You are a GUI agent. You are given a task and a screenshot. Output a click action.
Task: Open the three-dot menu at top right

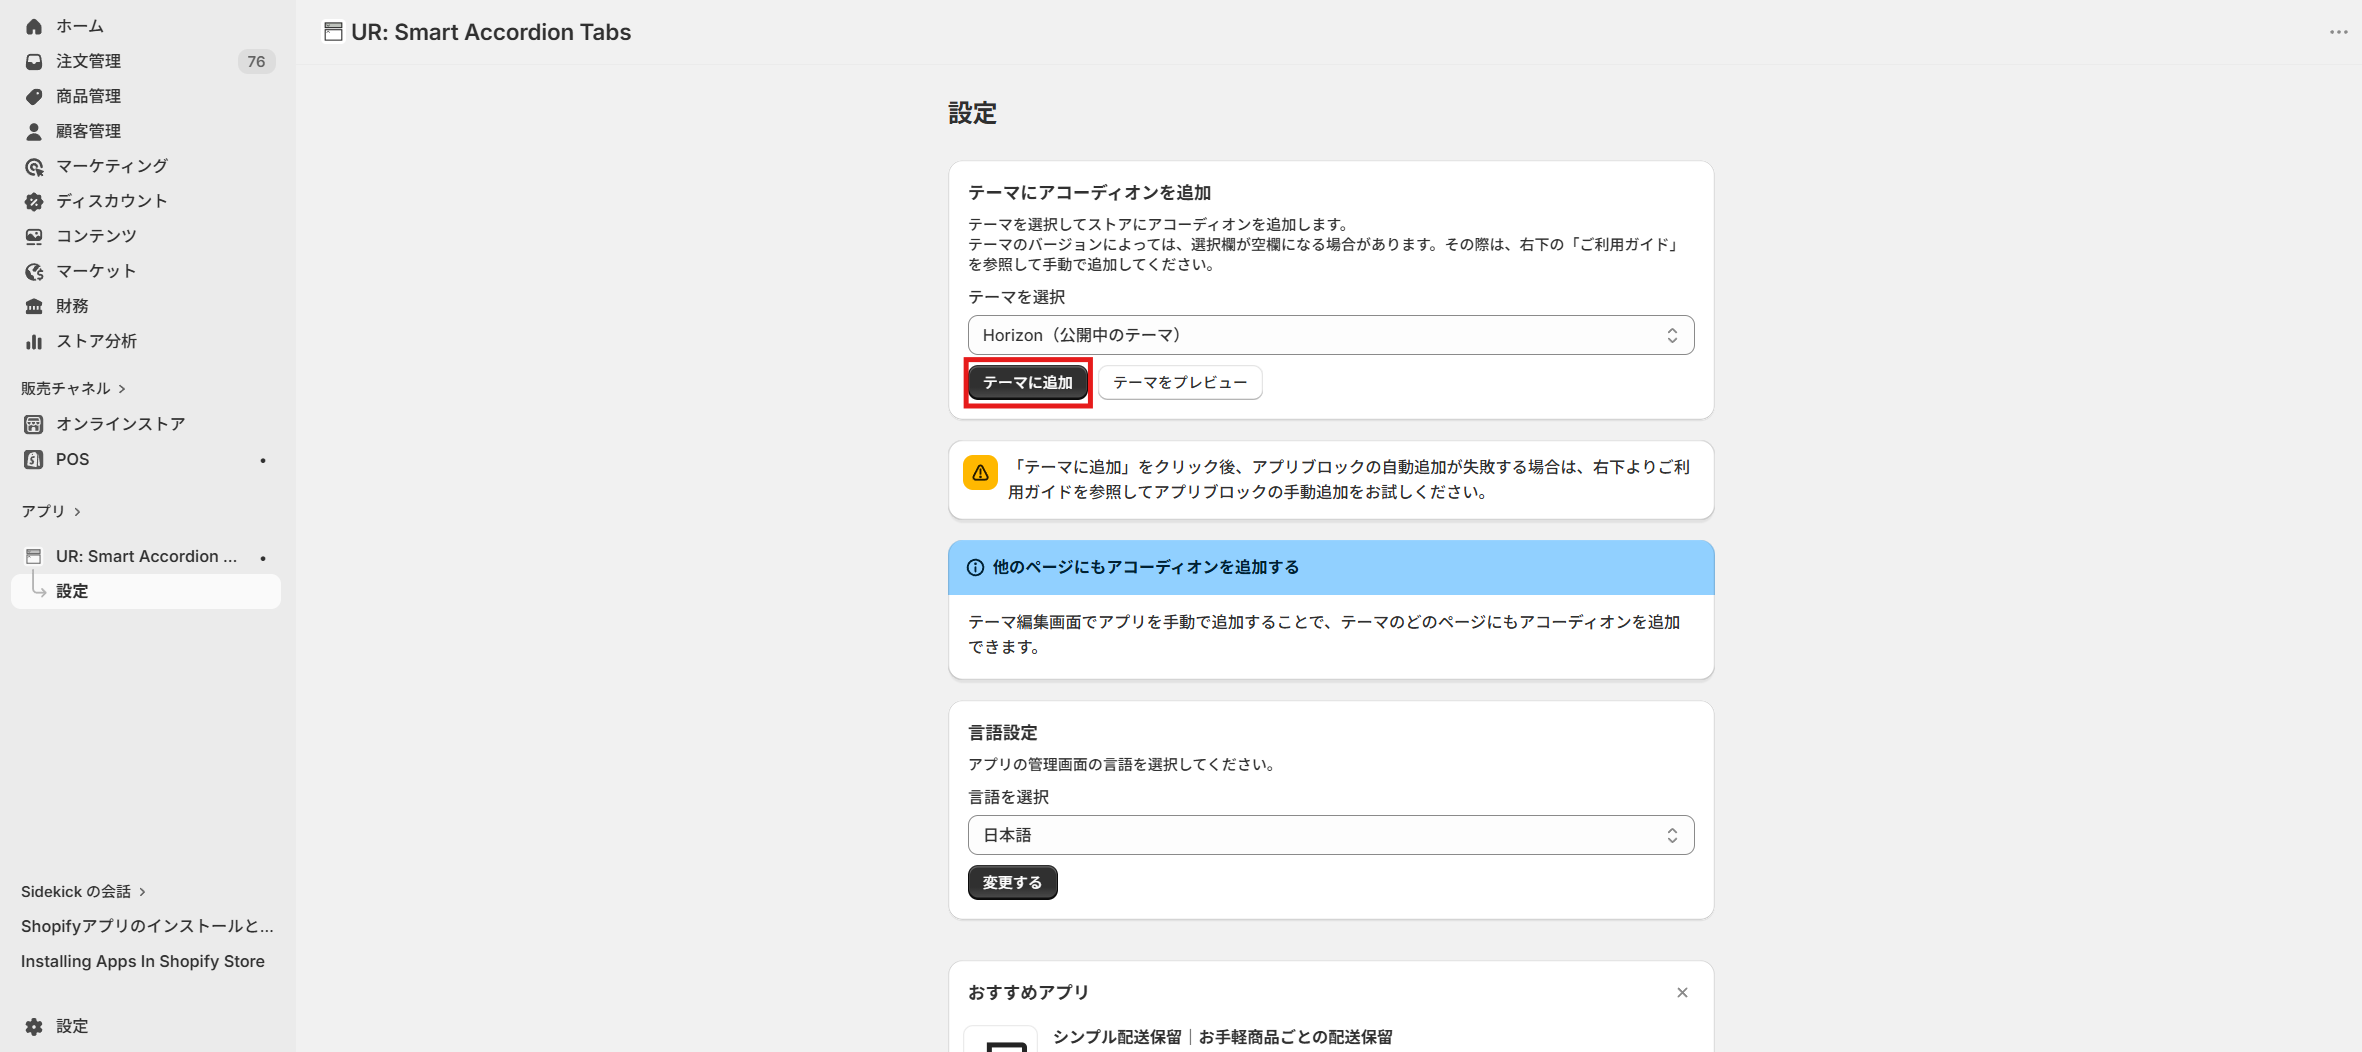(x=2338, y=32)
